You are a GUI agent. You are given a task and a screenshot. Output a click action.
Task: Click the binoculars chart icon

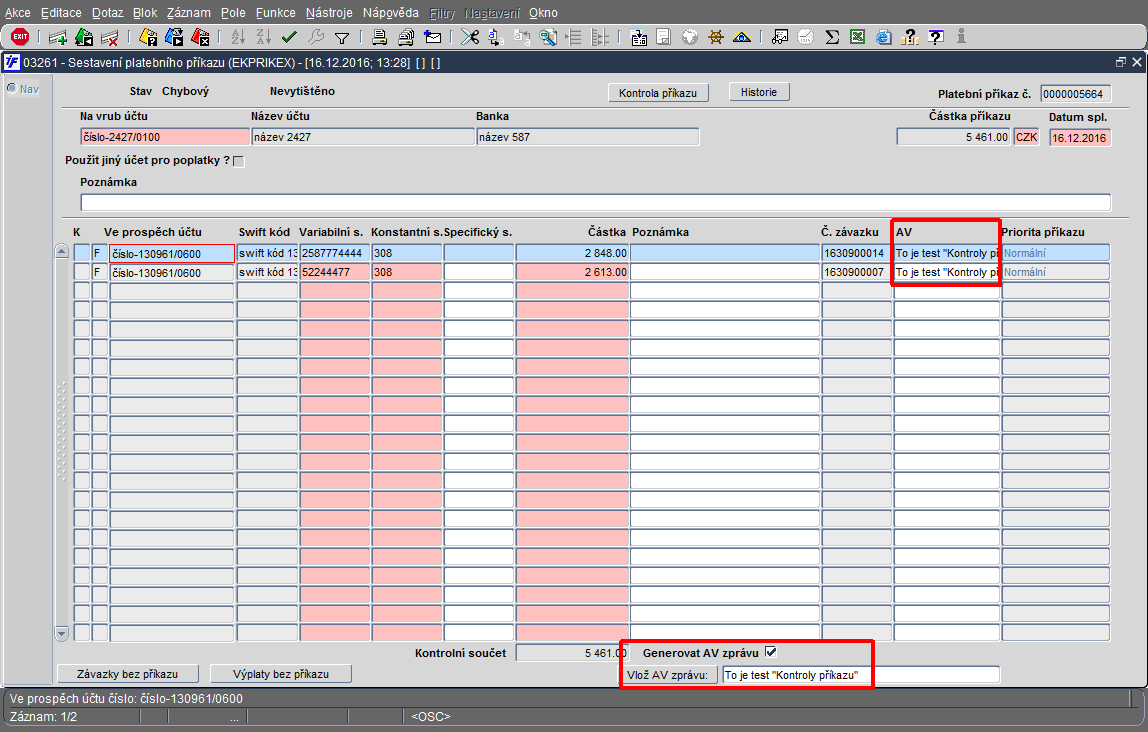pyautogui.click(x=780, y=37)
